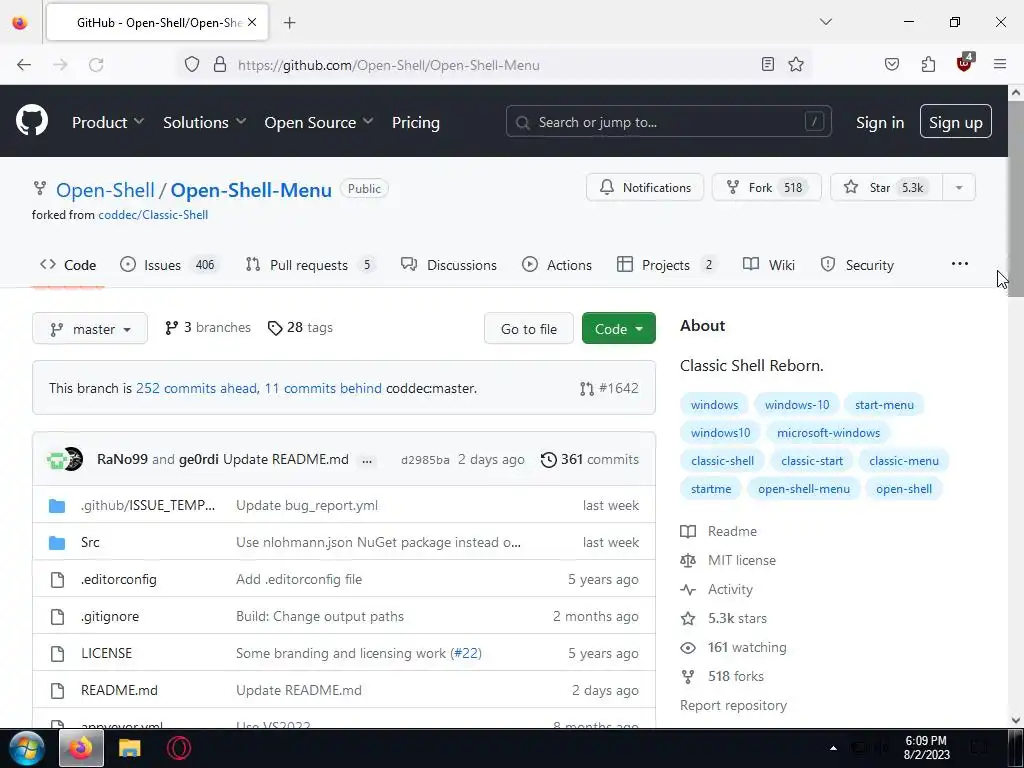This screenshot has width=1024, height=768.
Task: Open commit hash d2985ba
Action: click(x=425, y=460)
